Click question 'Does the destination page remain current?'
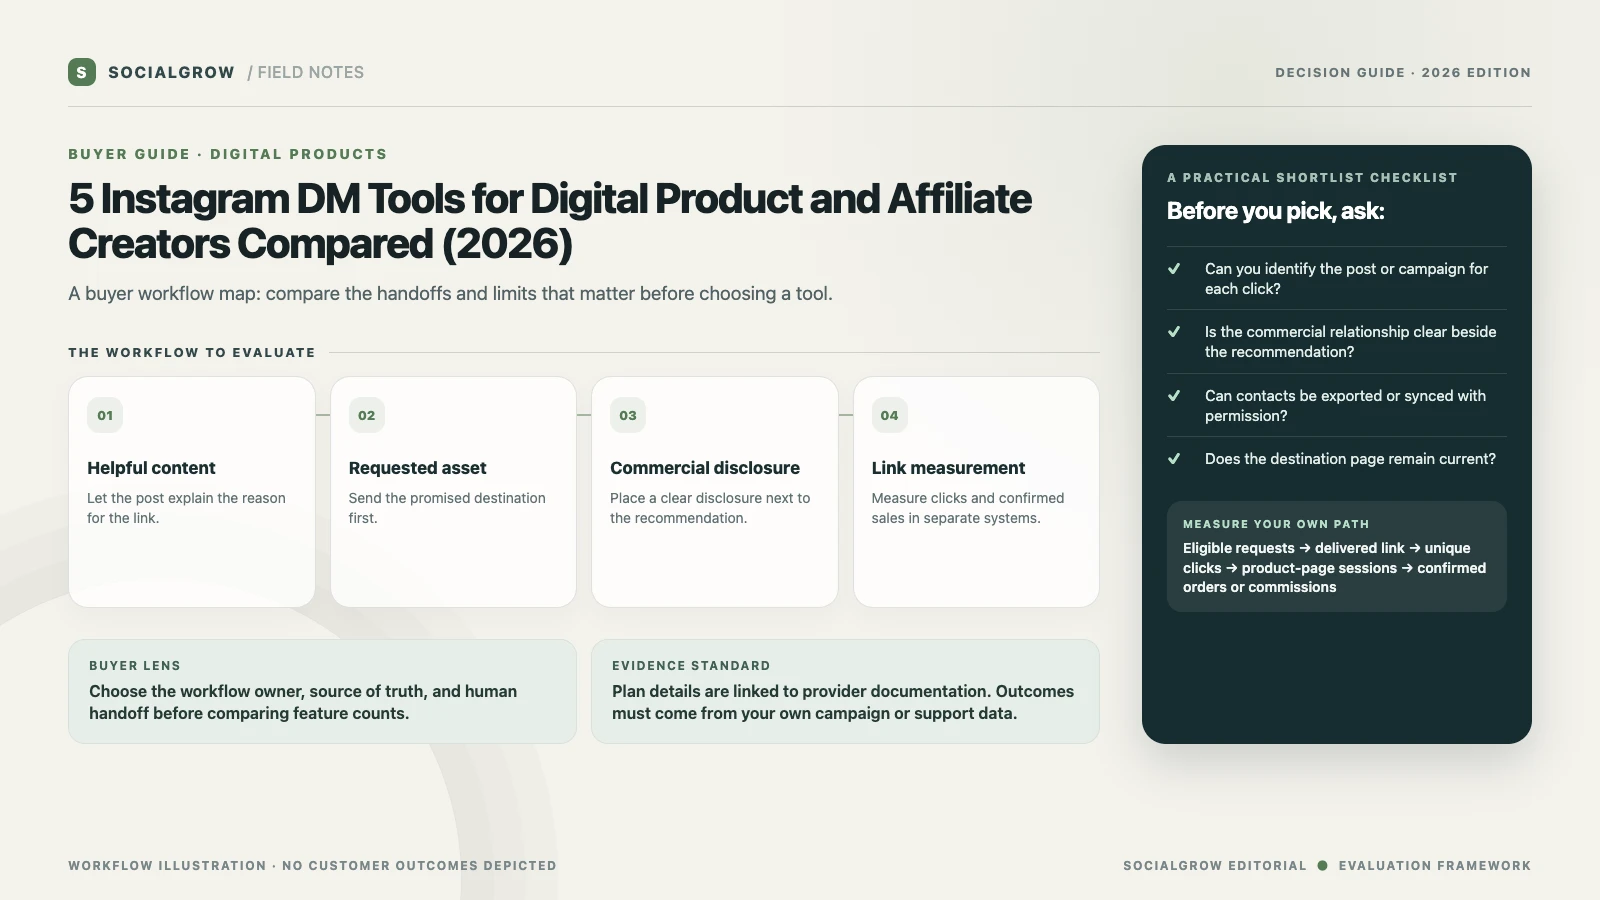Viewport: 1600px width, 900px height. [1350, 459]
